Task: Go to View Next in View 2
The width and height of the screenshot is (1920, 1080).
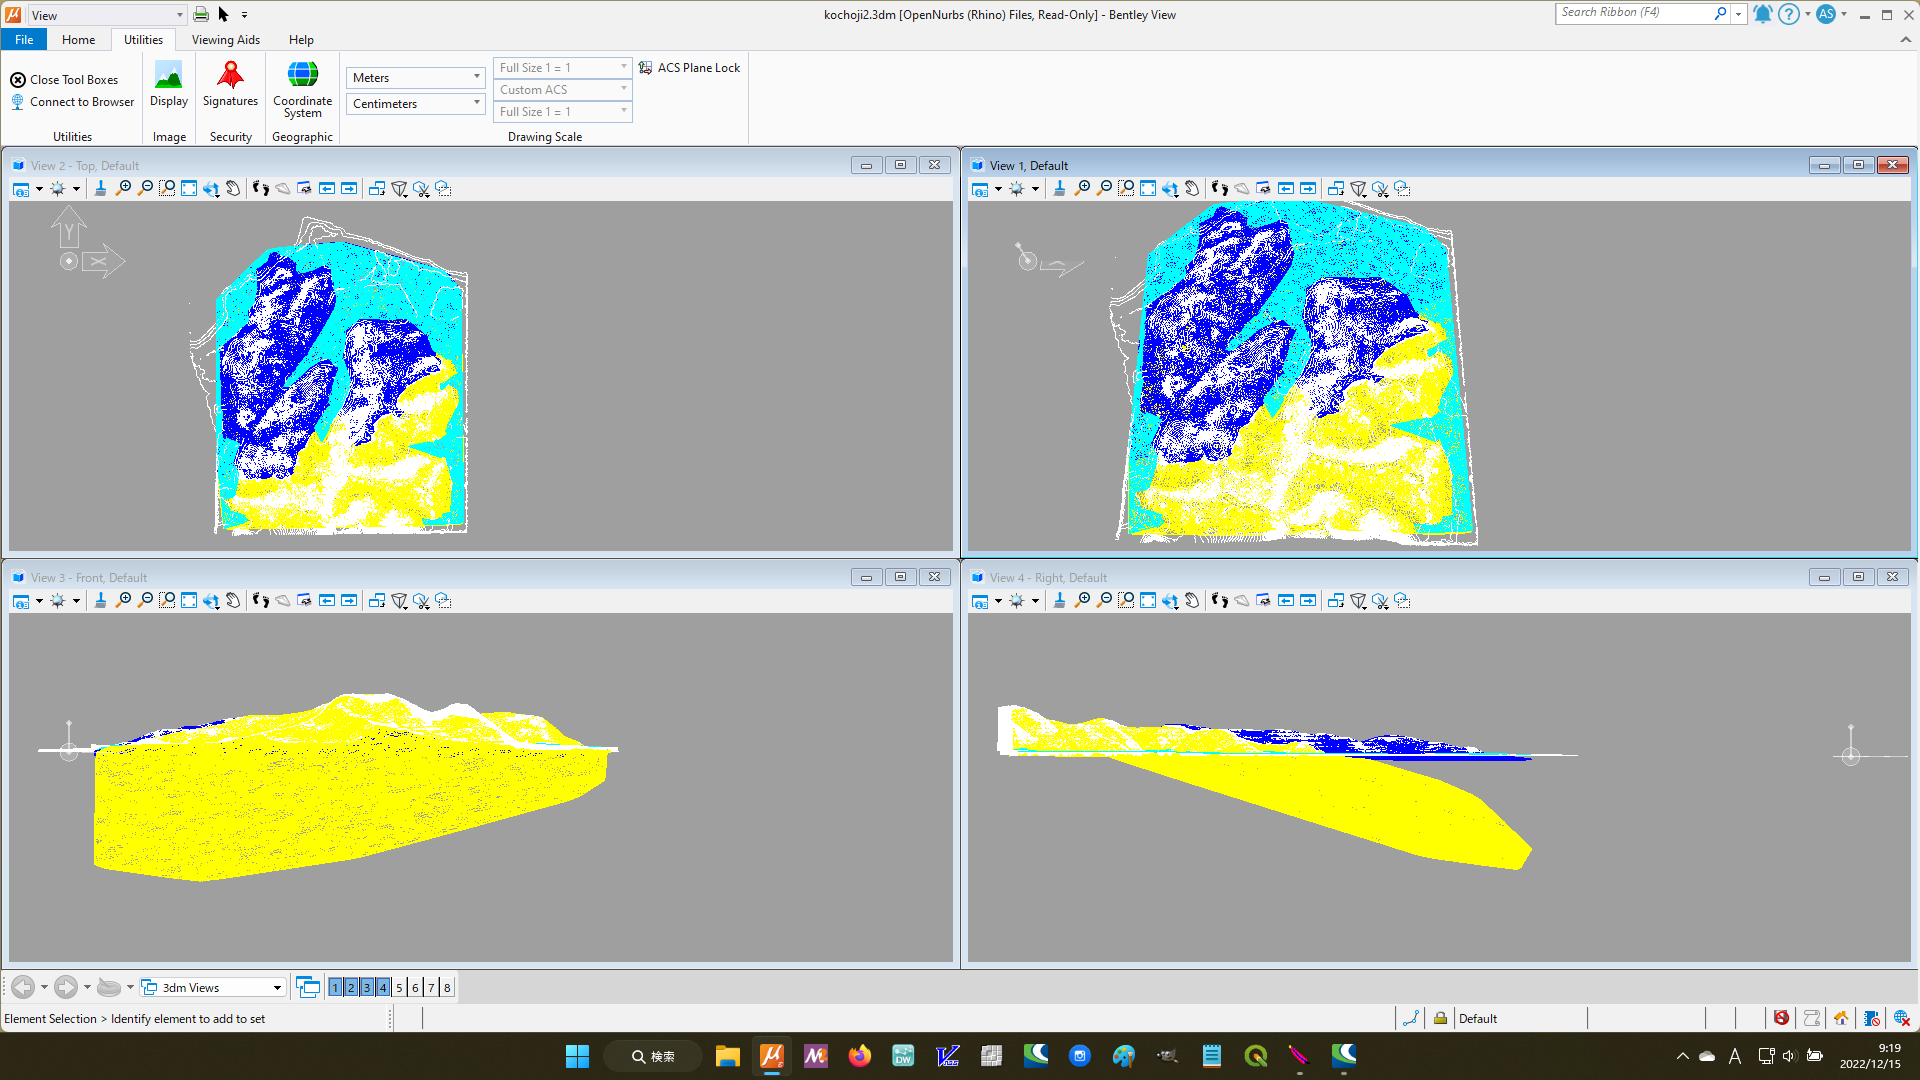Action: [x=349, y=189]
